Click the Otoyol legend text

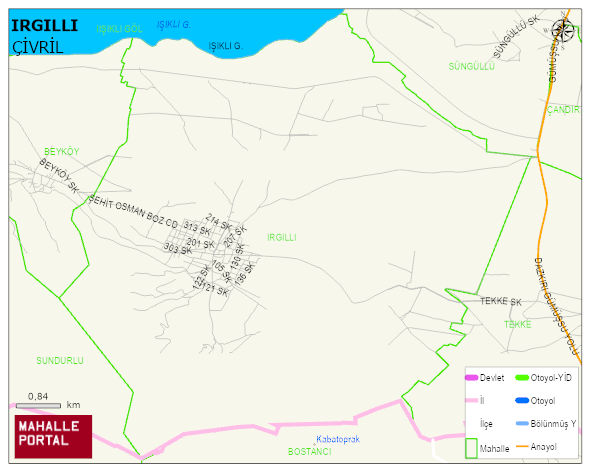coord(543,401)
